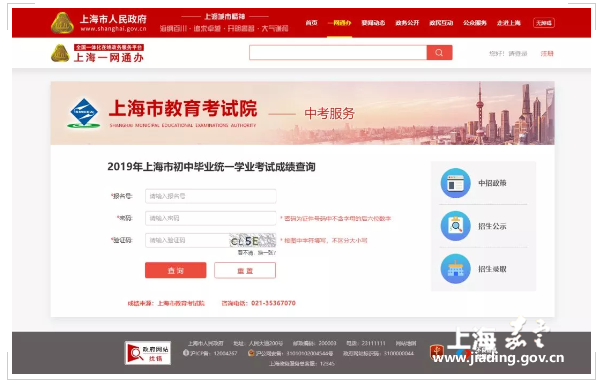Click the Shanghai government emblem logo

(62, 23)
